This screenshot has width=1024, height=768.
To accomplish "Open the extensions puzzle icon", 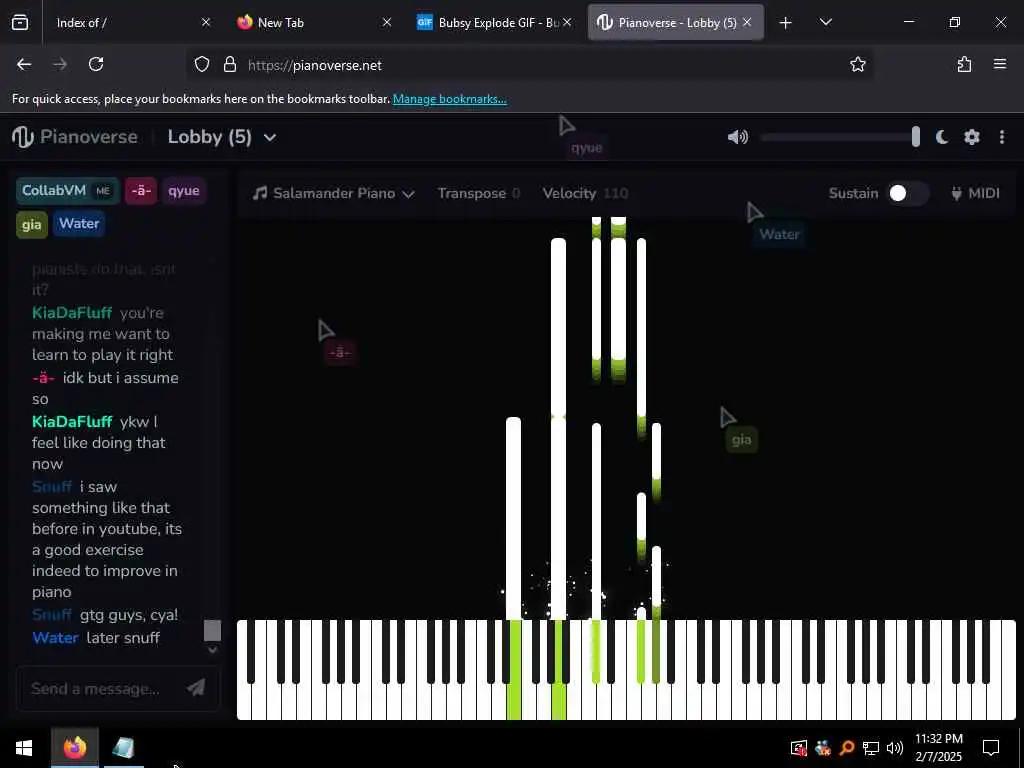I will (964, 64).
